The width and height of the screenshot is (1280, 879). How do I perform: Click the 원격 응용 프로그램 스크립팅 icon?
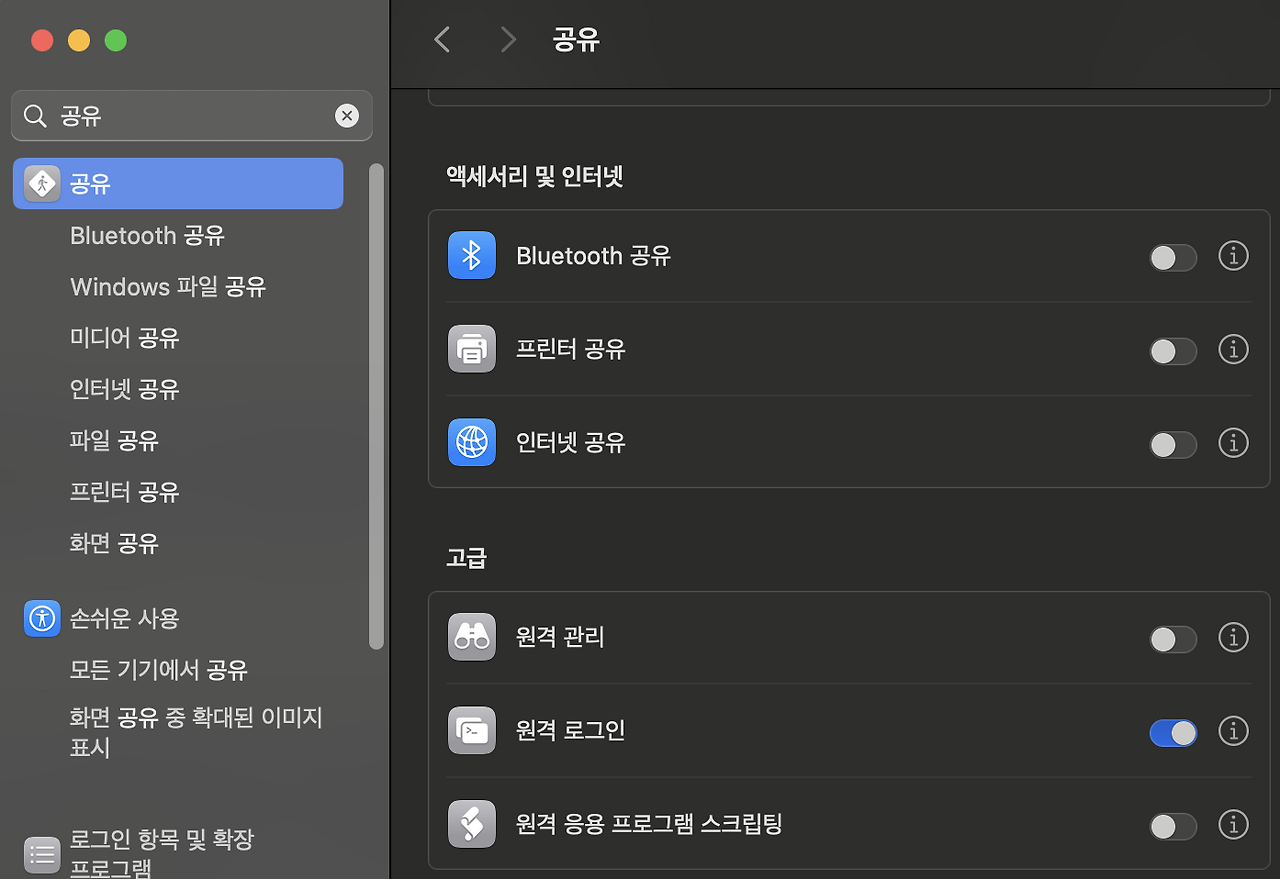tap(471, 824)
